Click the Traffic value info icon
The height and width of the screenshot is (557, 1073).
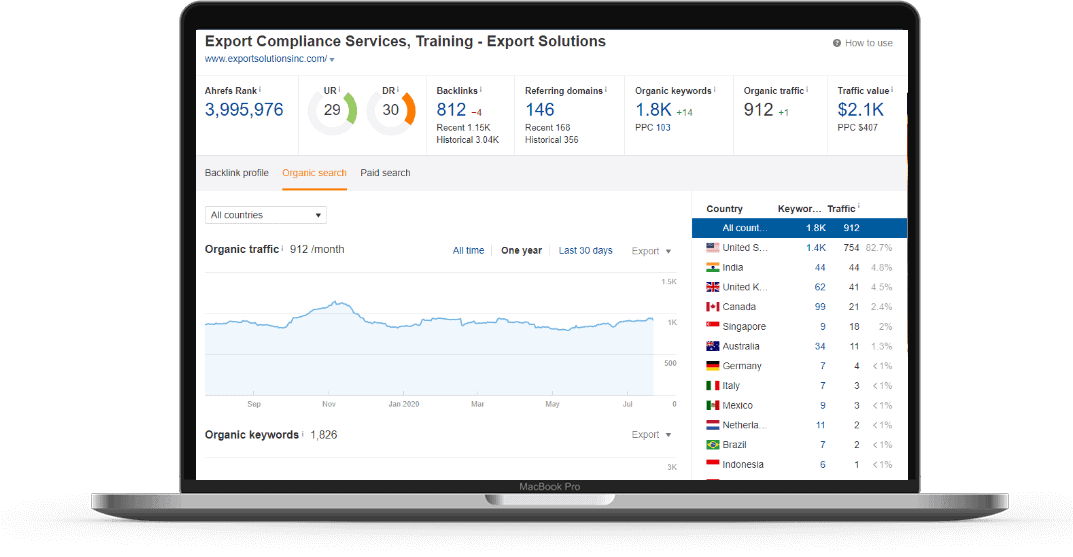point(892,89)
